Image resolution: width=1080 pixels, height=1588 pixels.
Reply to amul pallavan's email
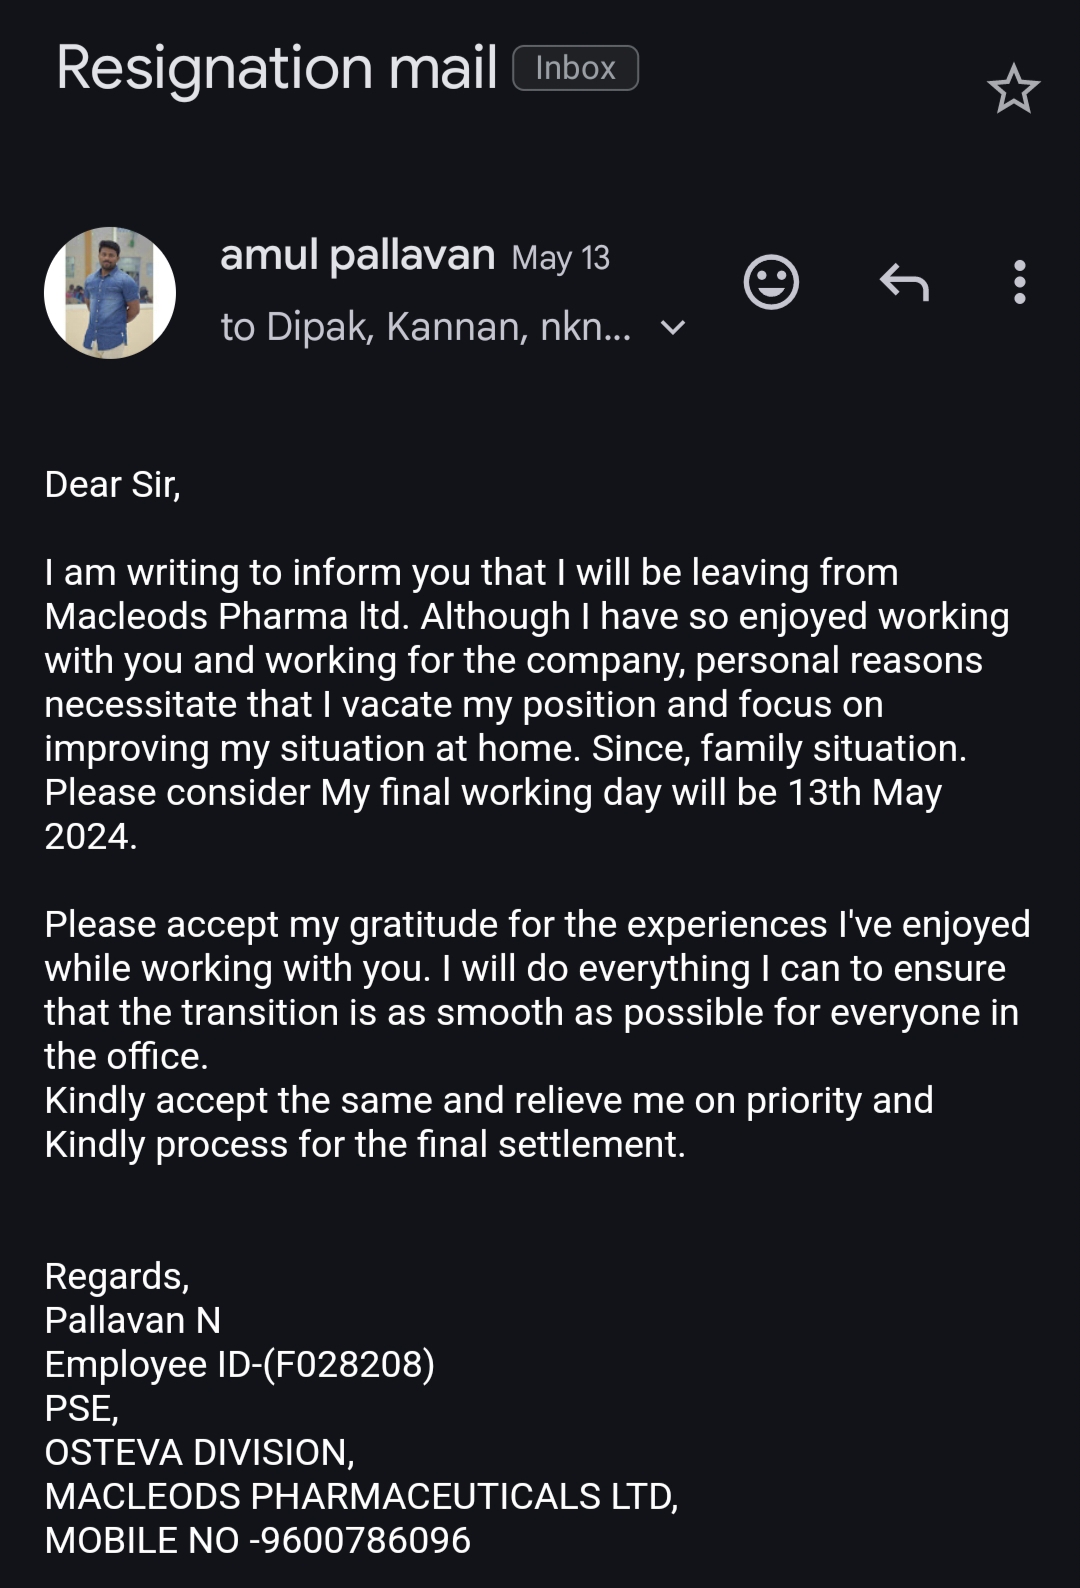pos(904,282)
